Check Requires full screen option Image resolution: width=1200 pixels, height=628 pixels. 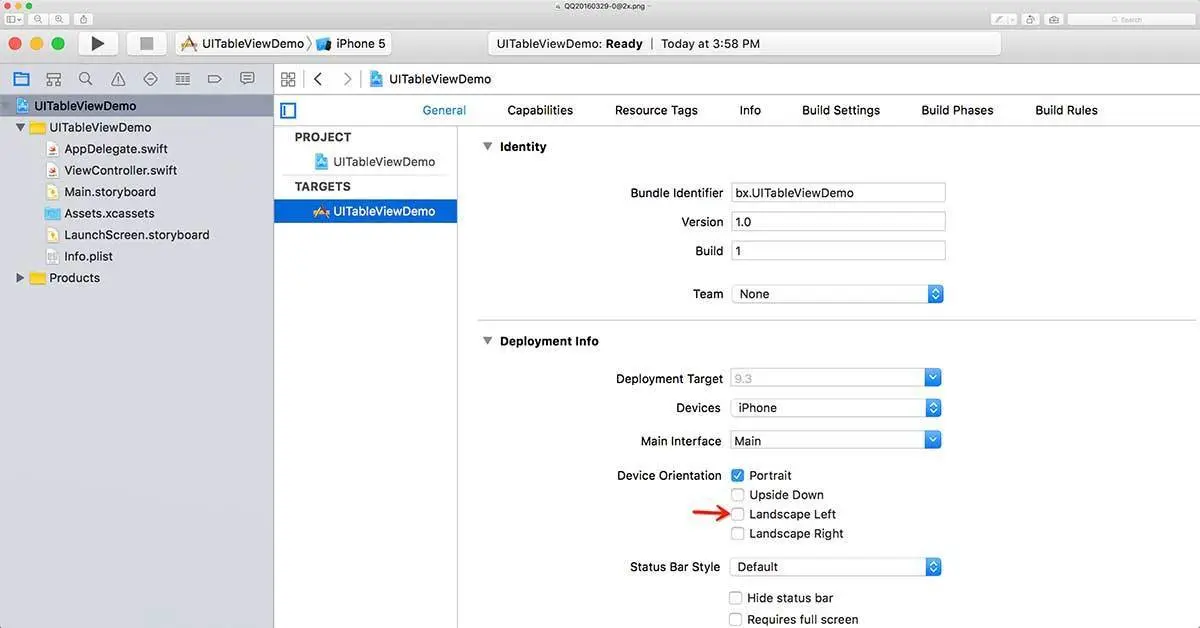point(737,619)
